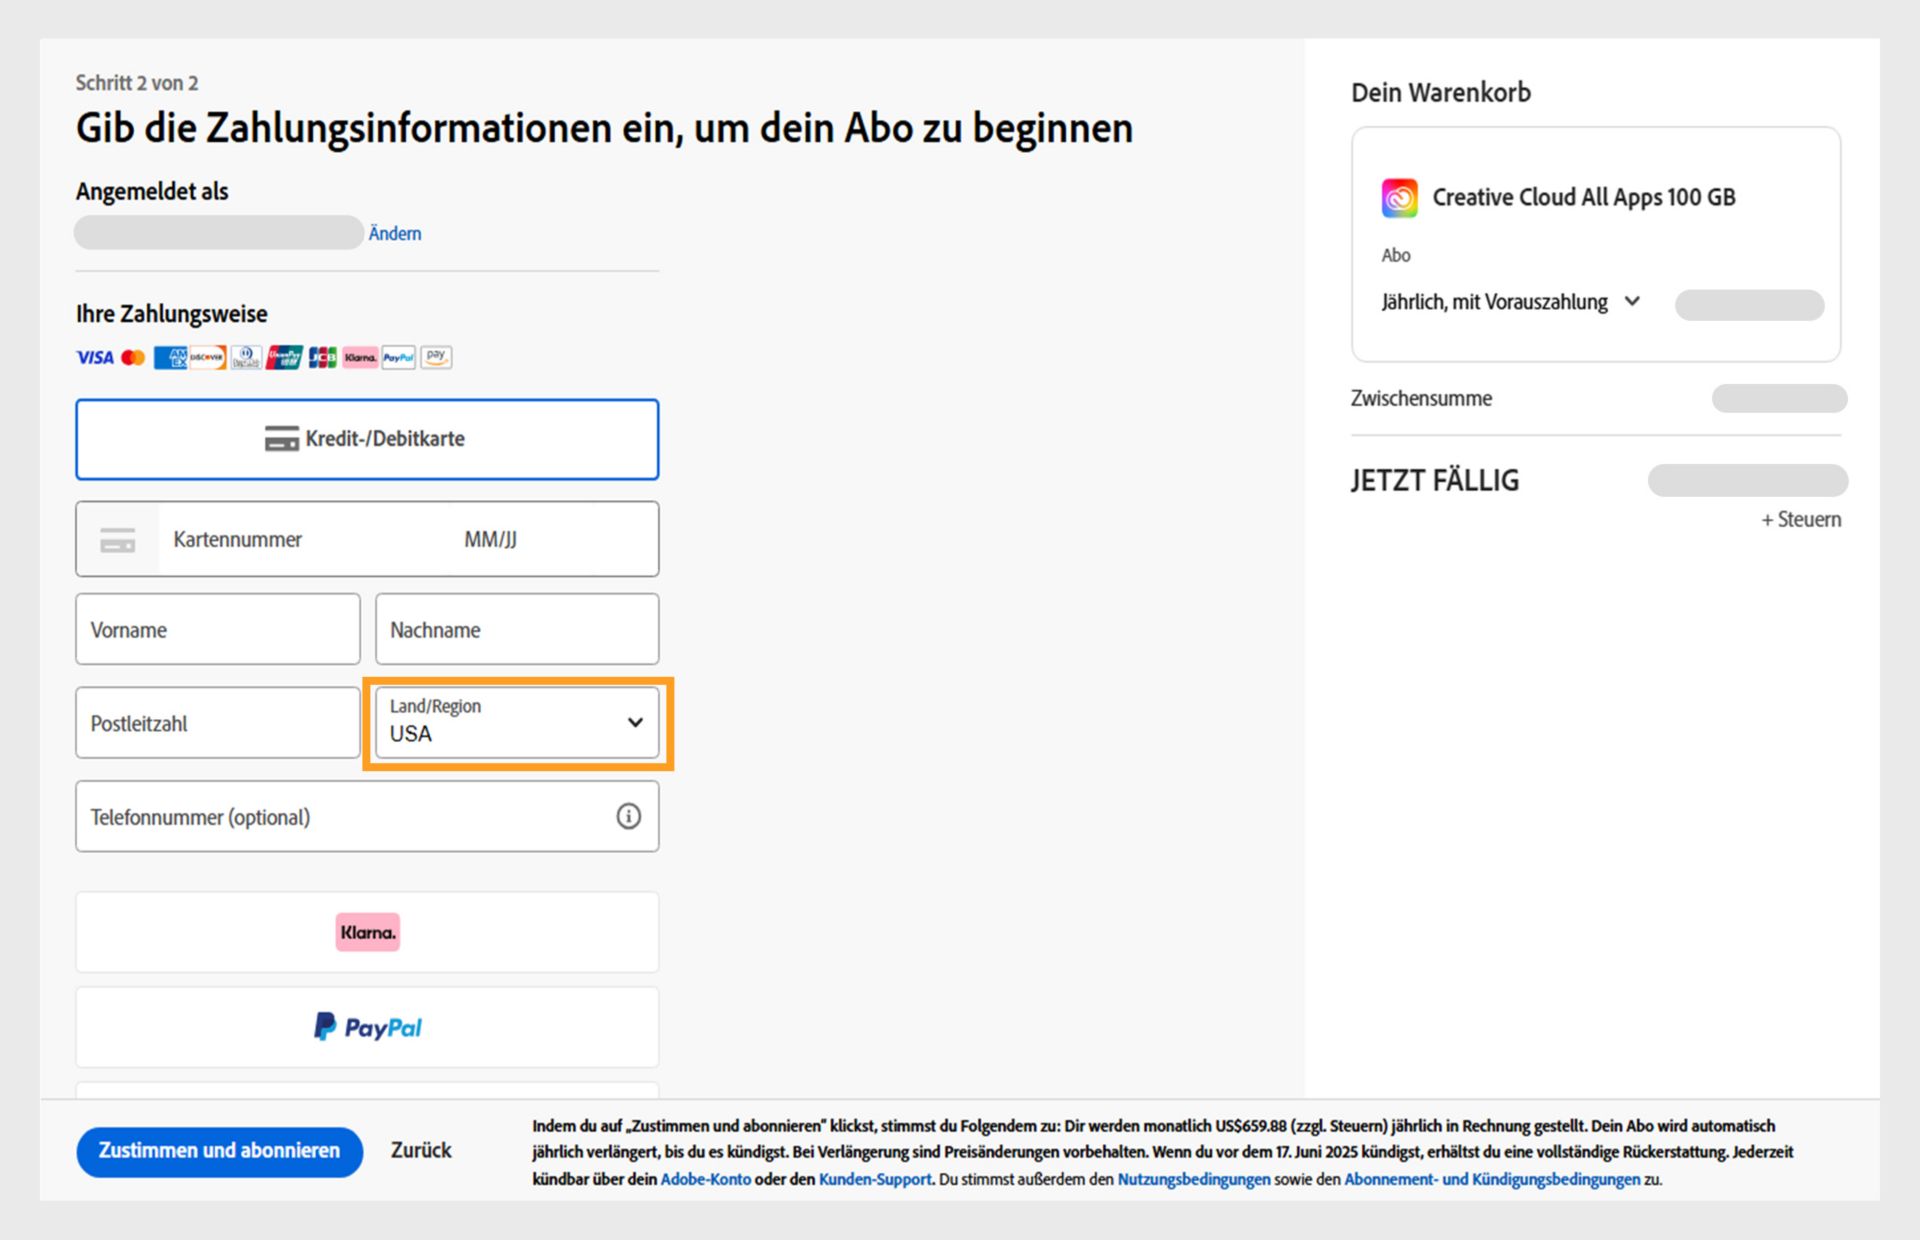Click the Diners Club logo icon
This screenshot has height=1240, width=1920.
coord(246,357)
